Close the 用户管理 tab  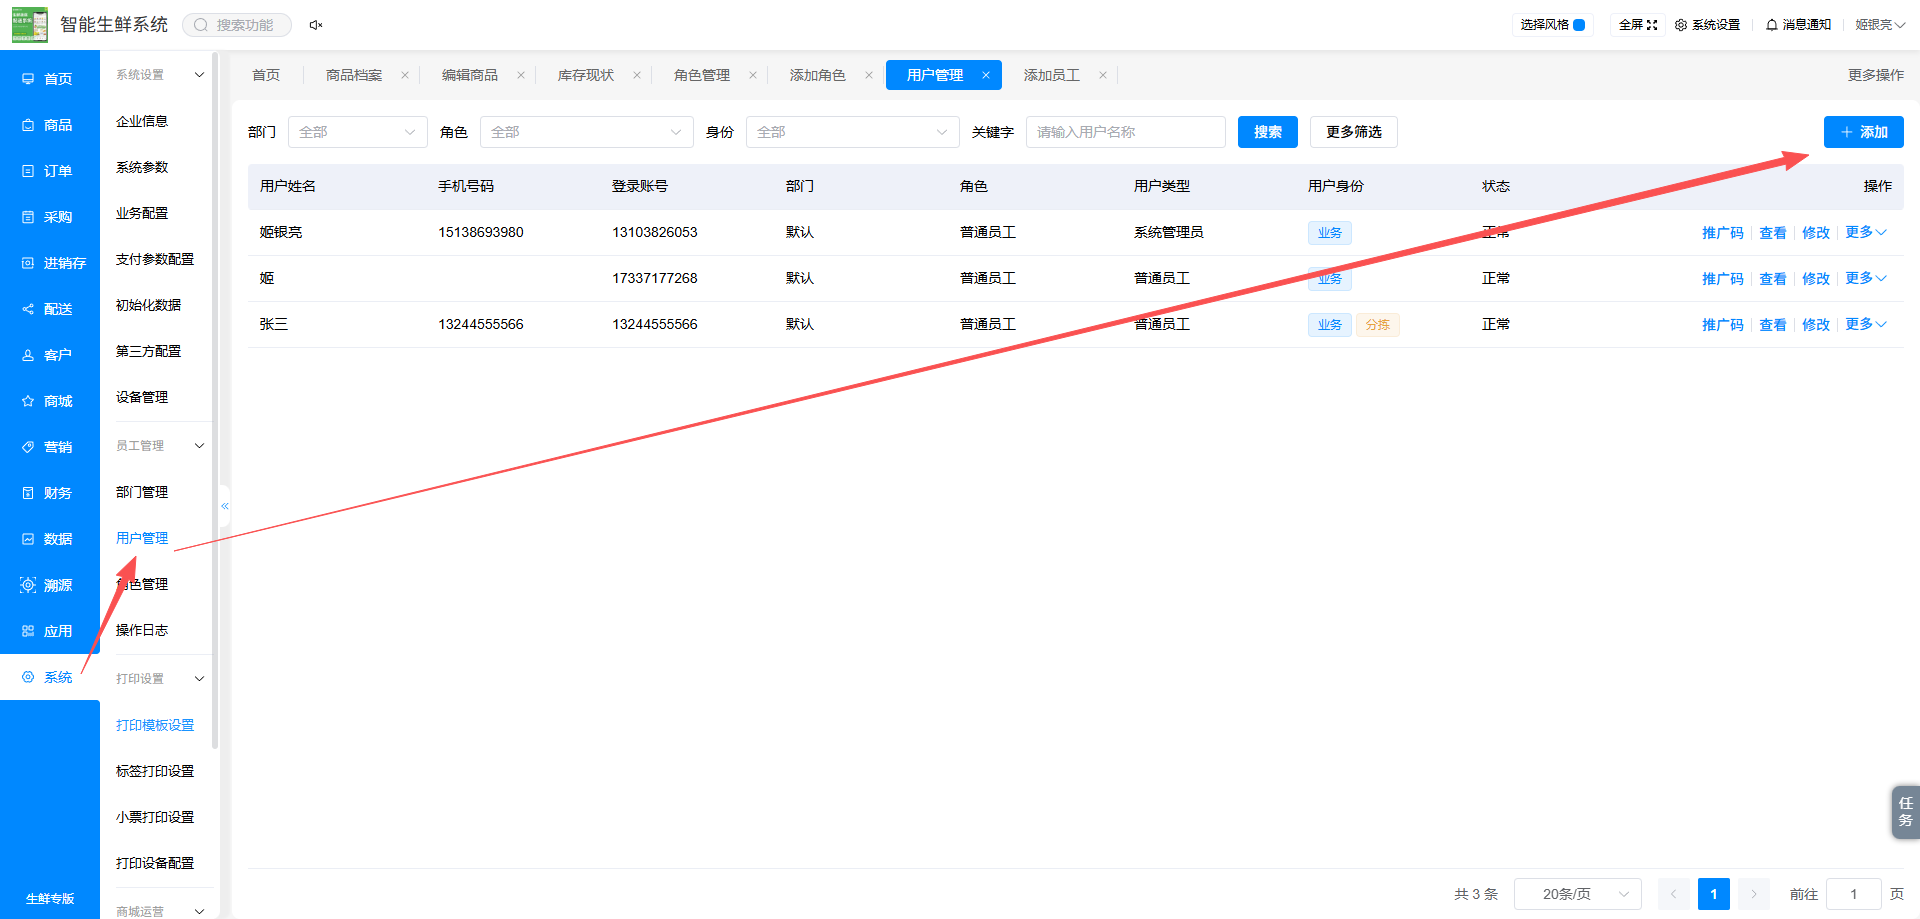point(986,75)
